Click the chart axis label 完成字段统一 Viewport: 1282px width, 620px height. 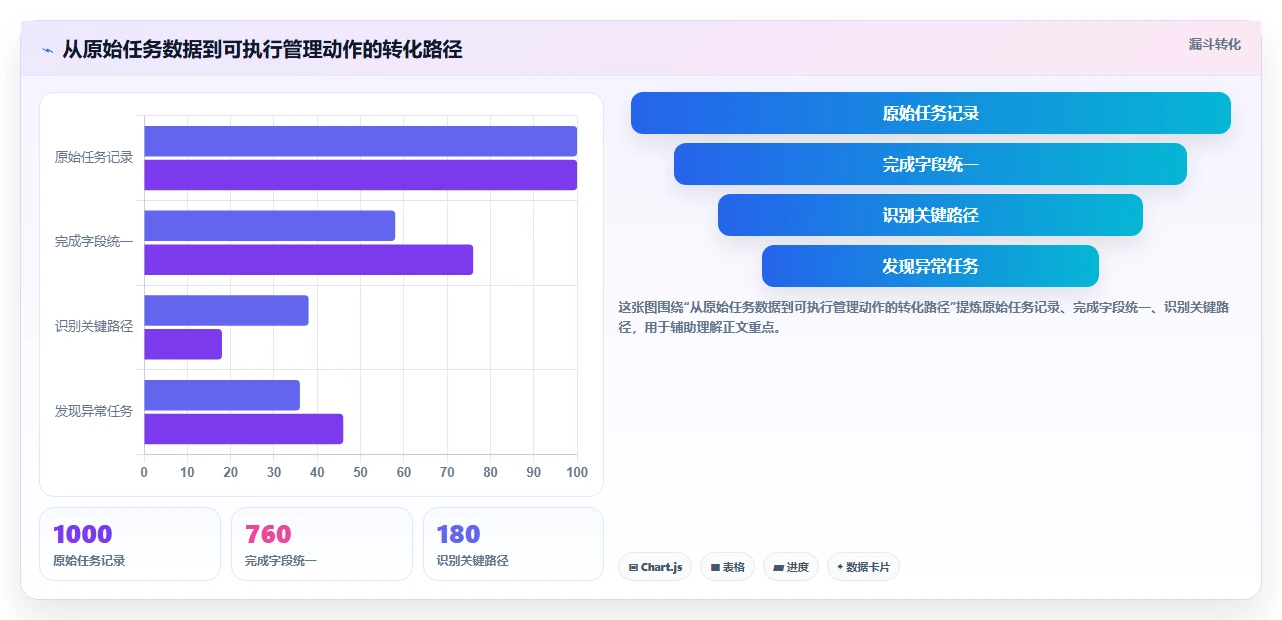94,242
